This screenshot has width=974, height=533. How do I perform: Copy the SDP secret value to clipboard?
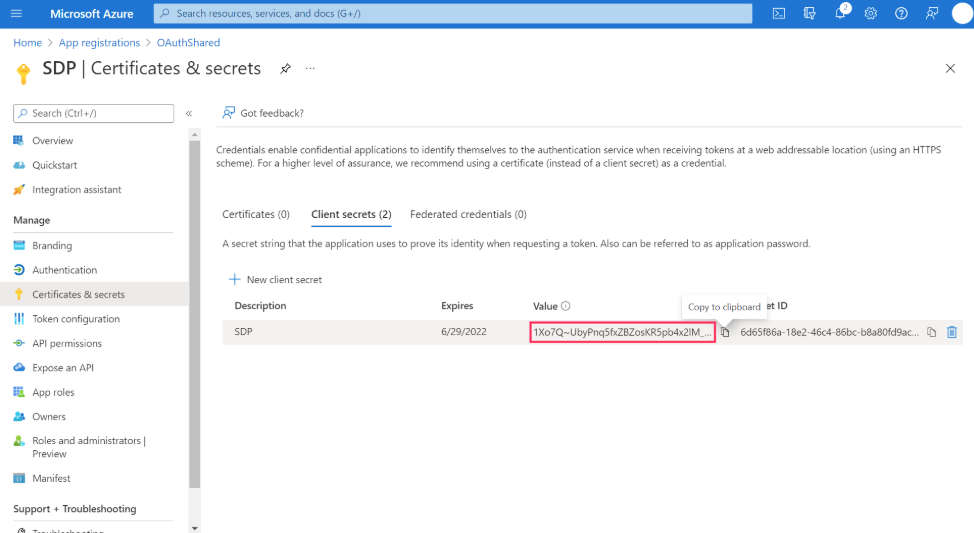tap(726, 332)
